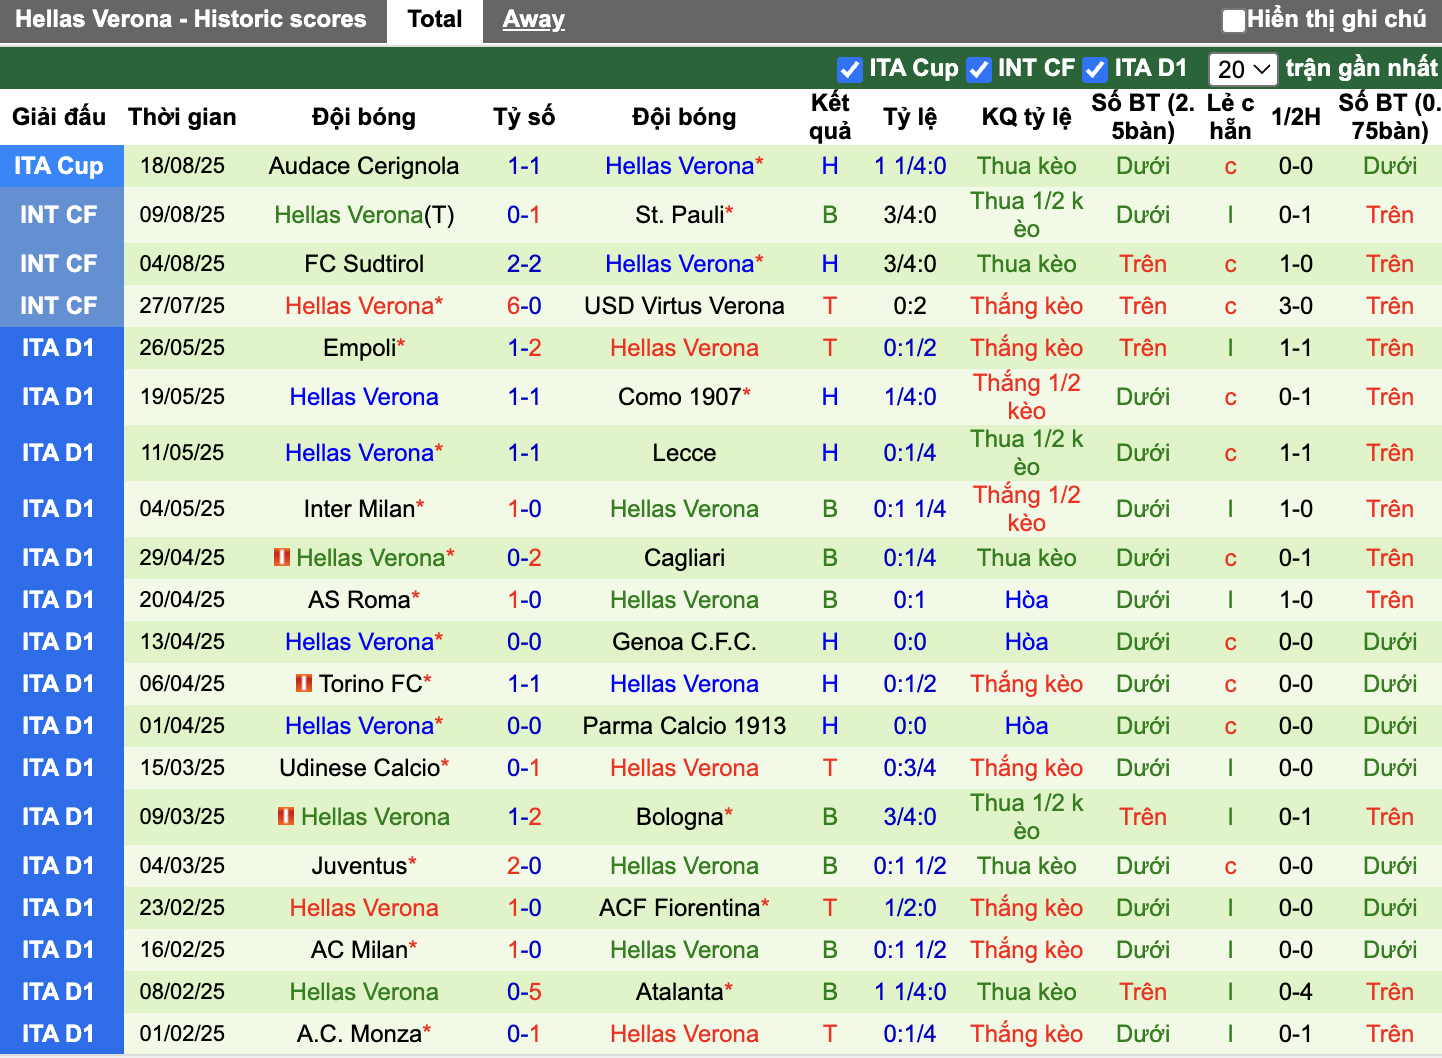Click the Thời gian column header

(182, 117)
